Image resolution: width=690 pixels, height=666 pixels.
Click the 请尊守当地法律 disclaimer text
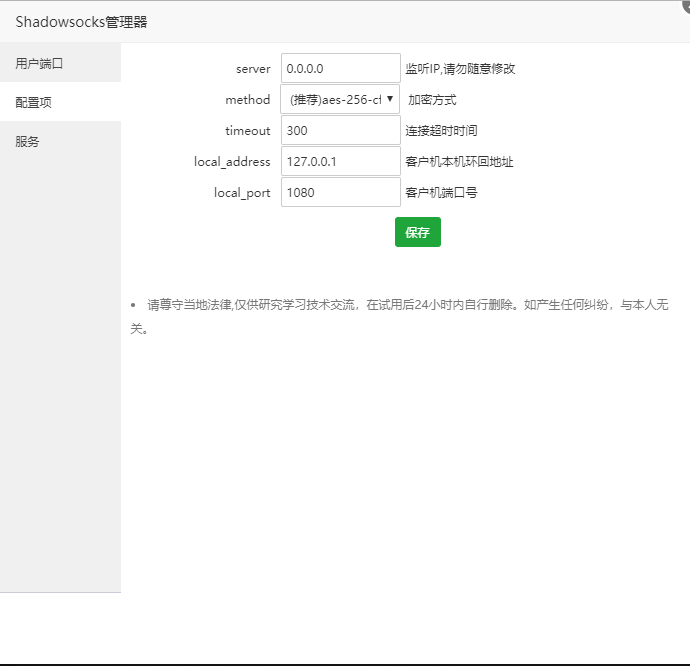[400, 316]
